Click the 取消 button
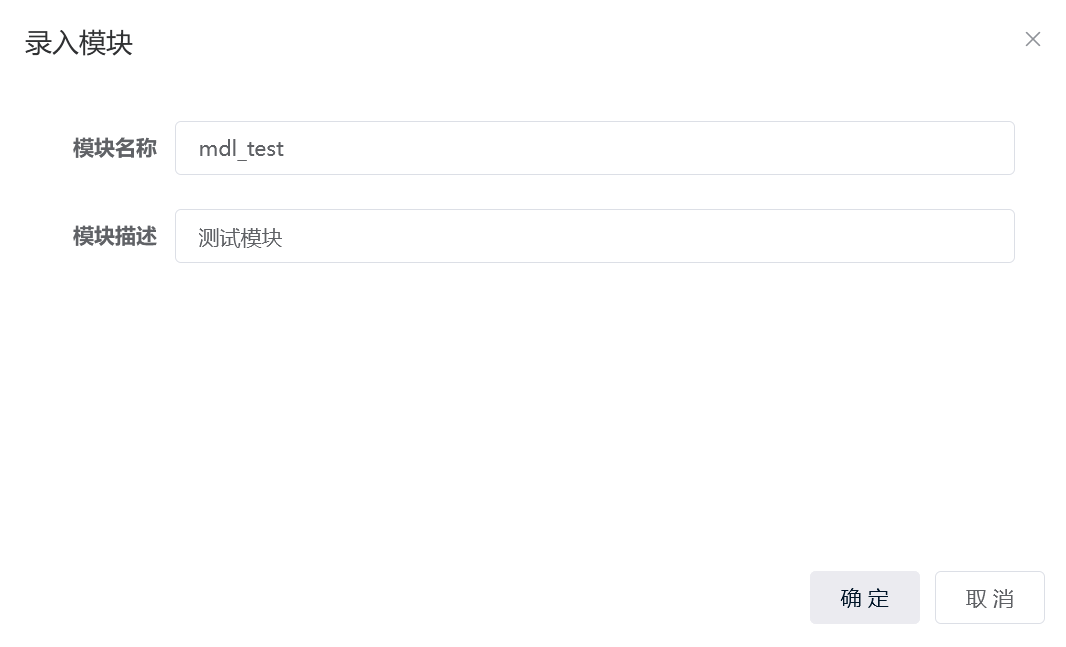The height and width of the screenshot is (647, 1066). [989, 598]
